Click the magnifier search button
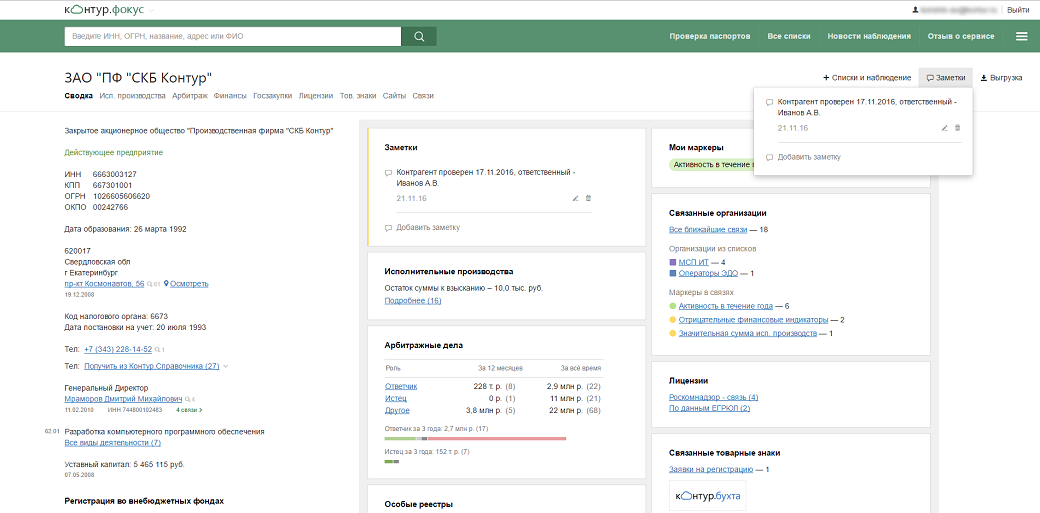Viewport: 1040px width, 513px height. pos(419,37)
